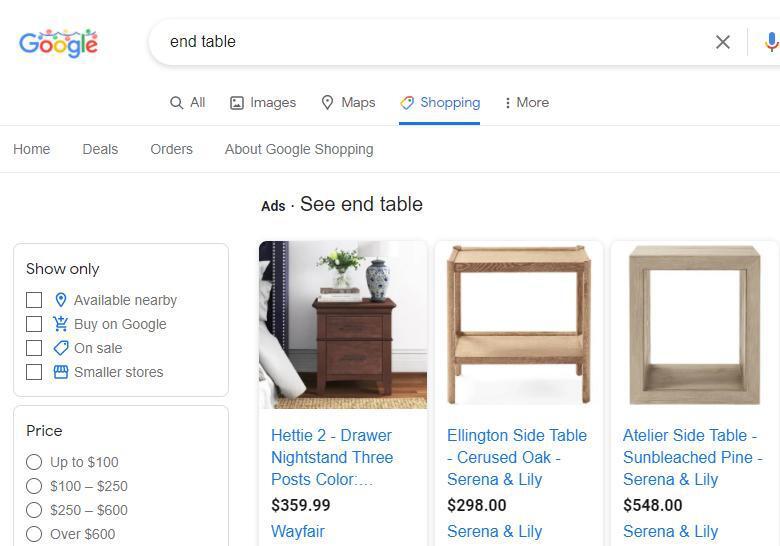The image size is (780, 546).
Task: Go to About Google Shopping
Action: pos(299,149)
